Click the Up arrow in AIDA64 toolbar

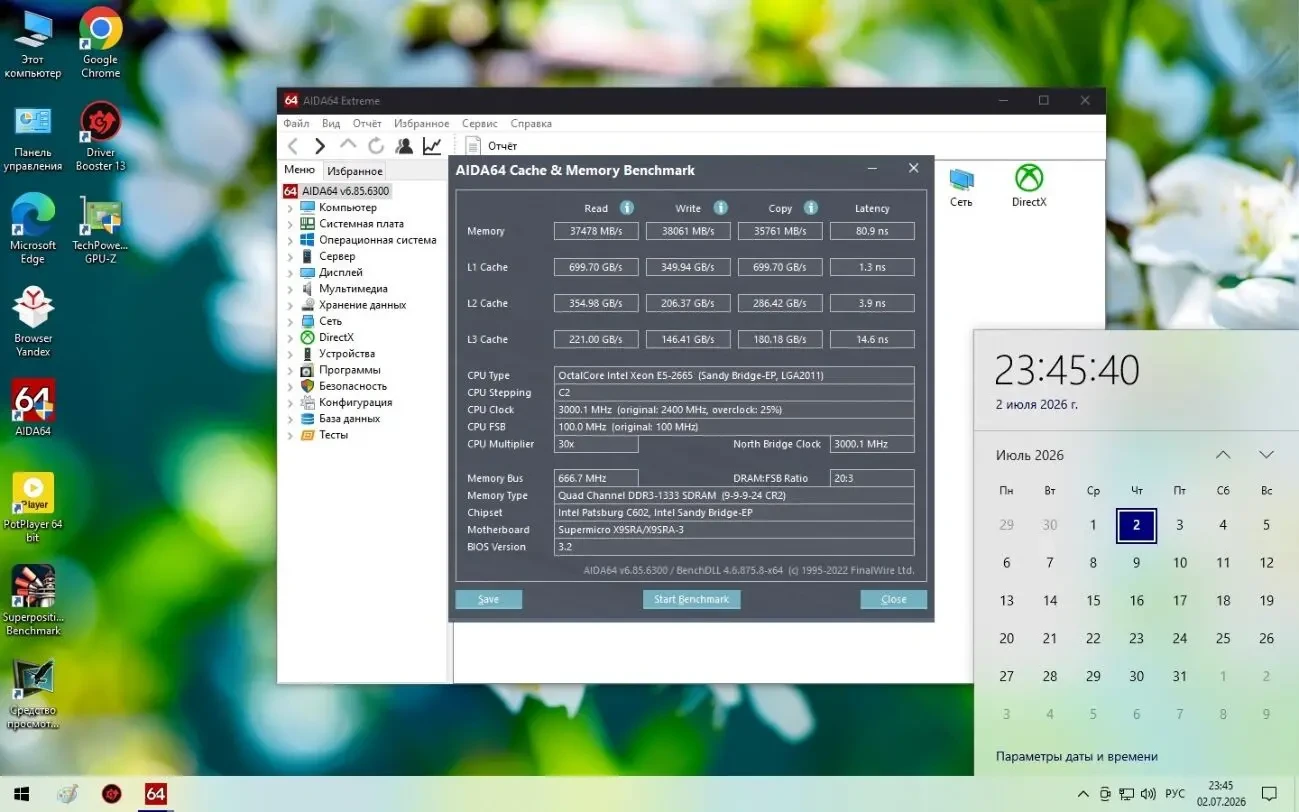click(x=348, y=145)
